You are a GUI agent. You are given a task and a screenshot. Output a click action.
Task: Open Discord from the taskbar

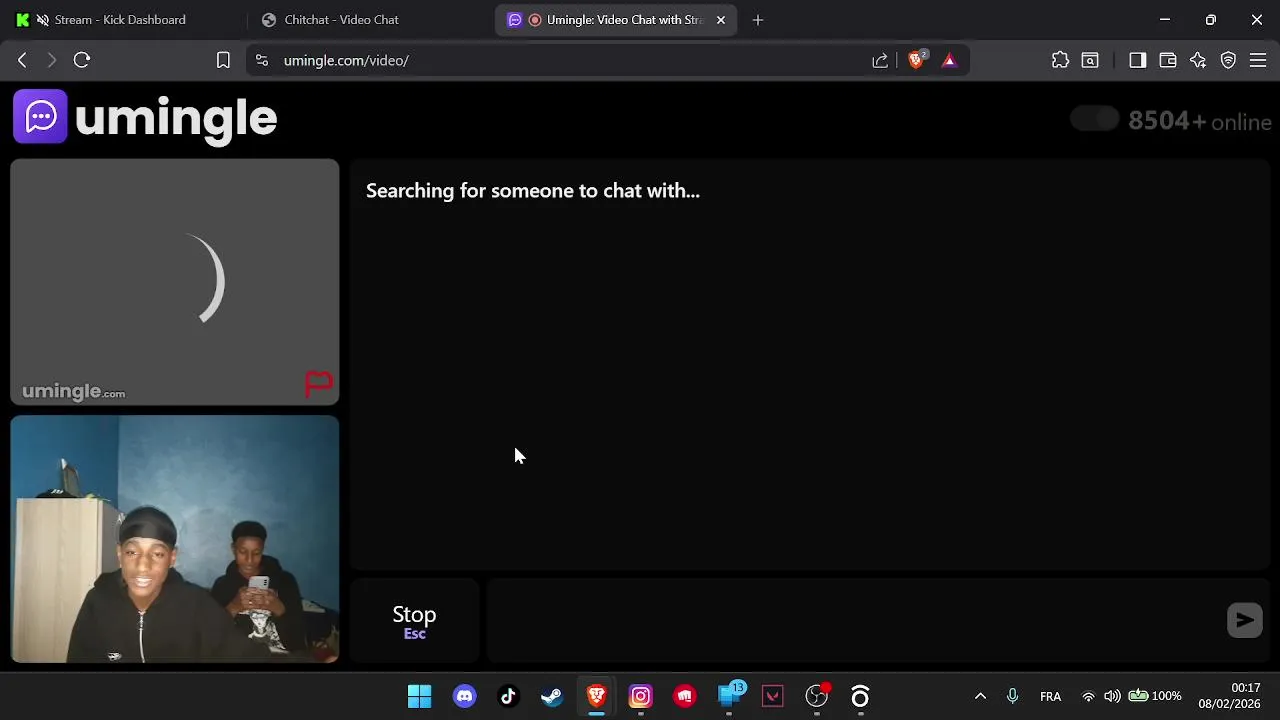[x=464, y=696]
